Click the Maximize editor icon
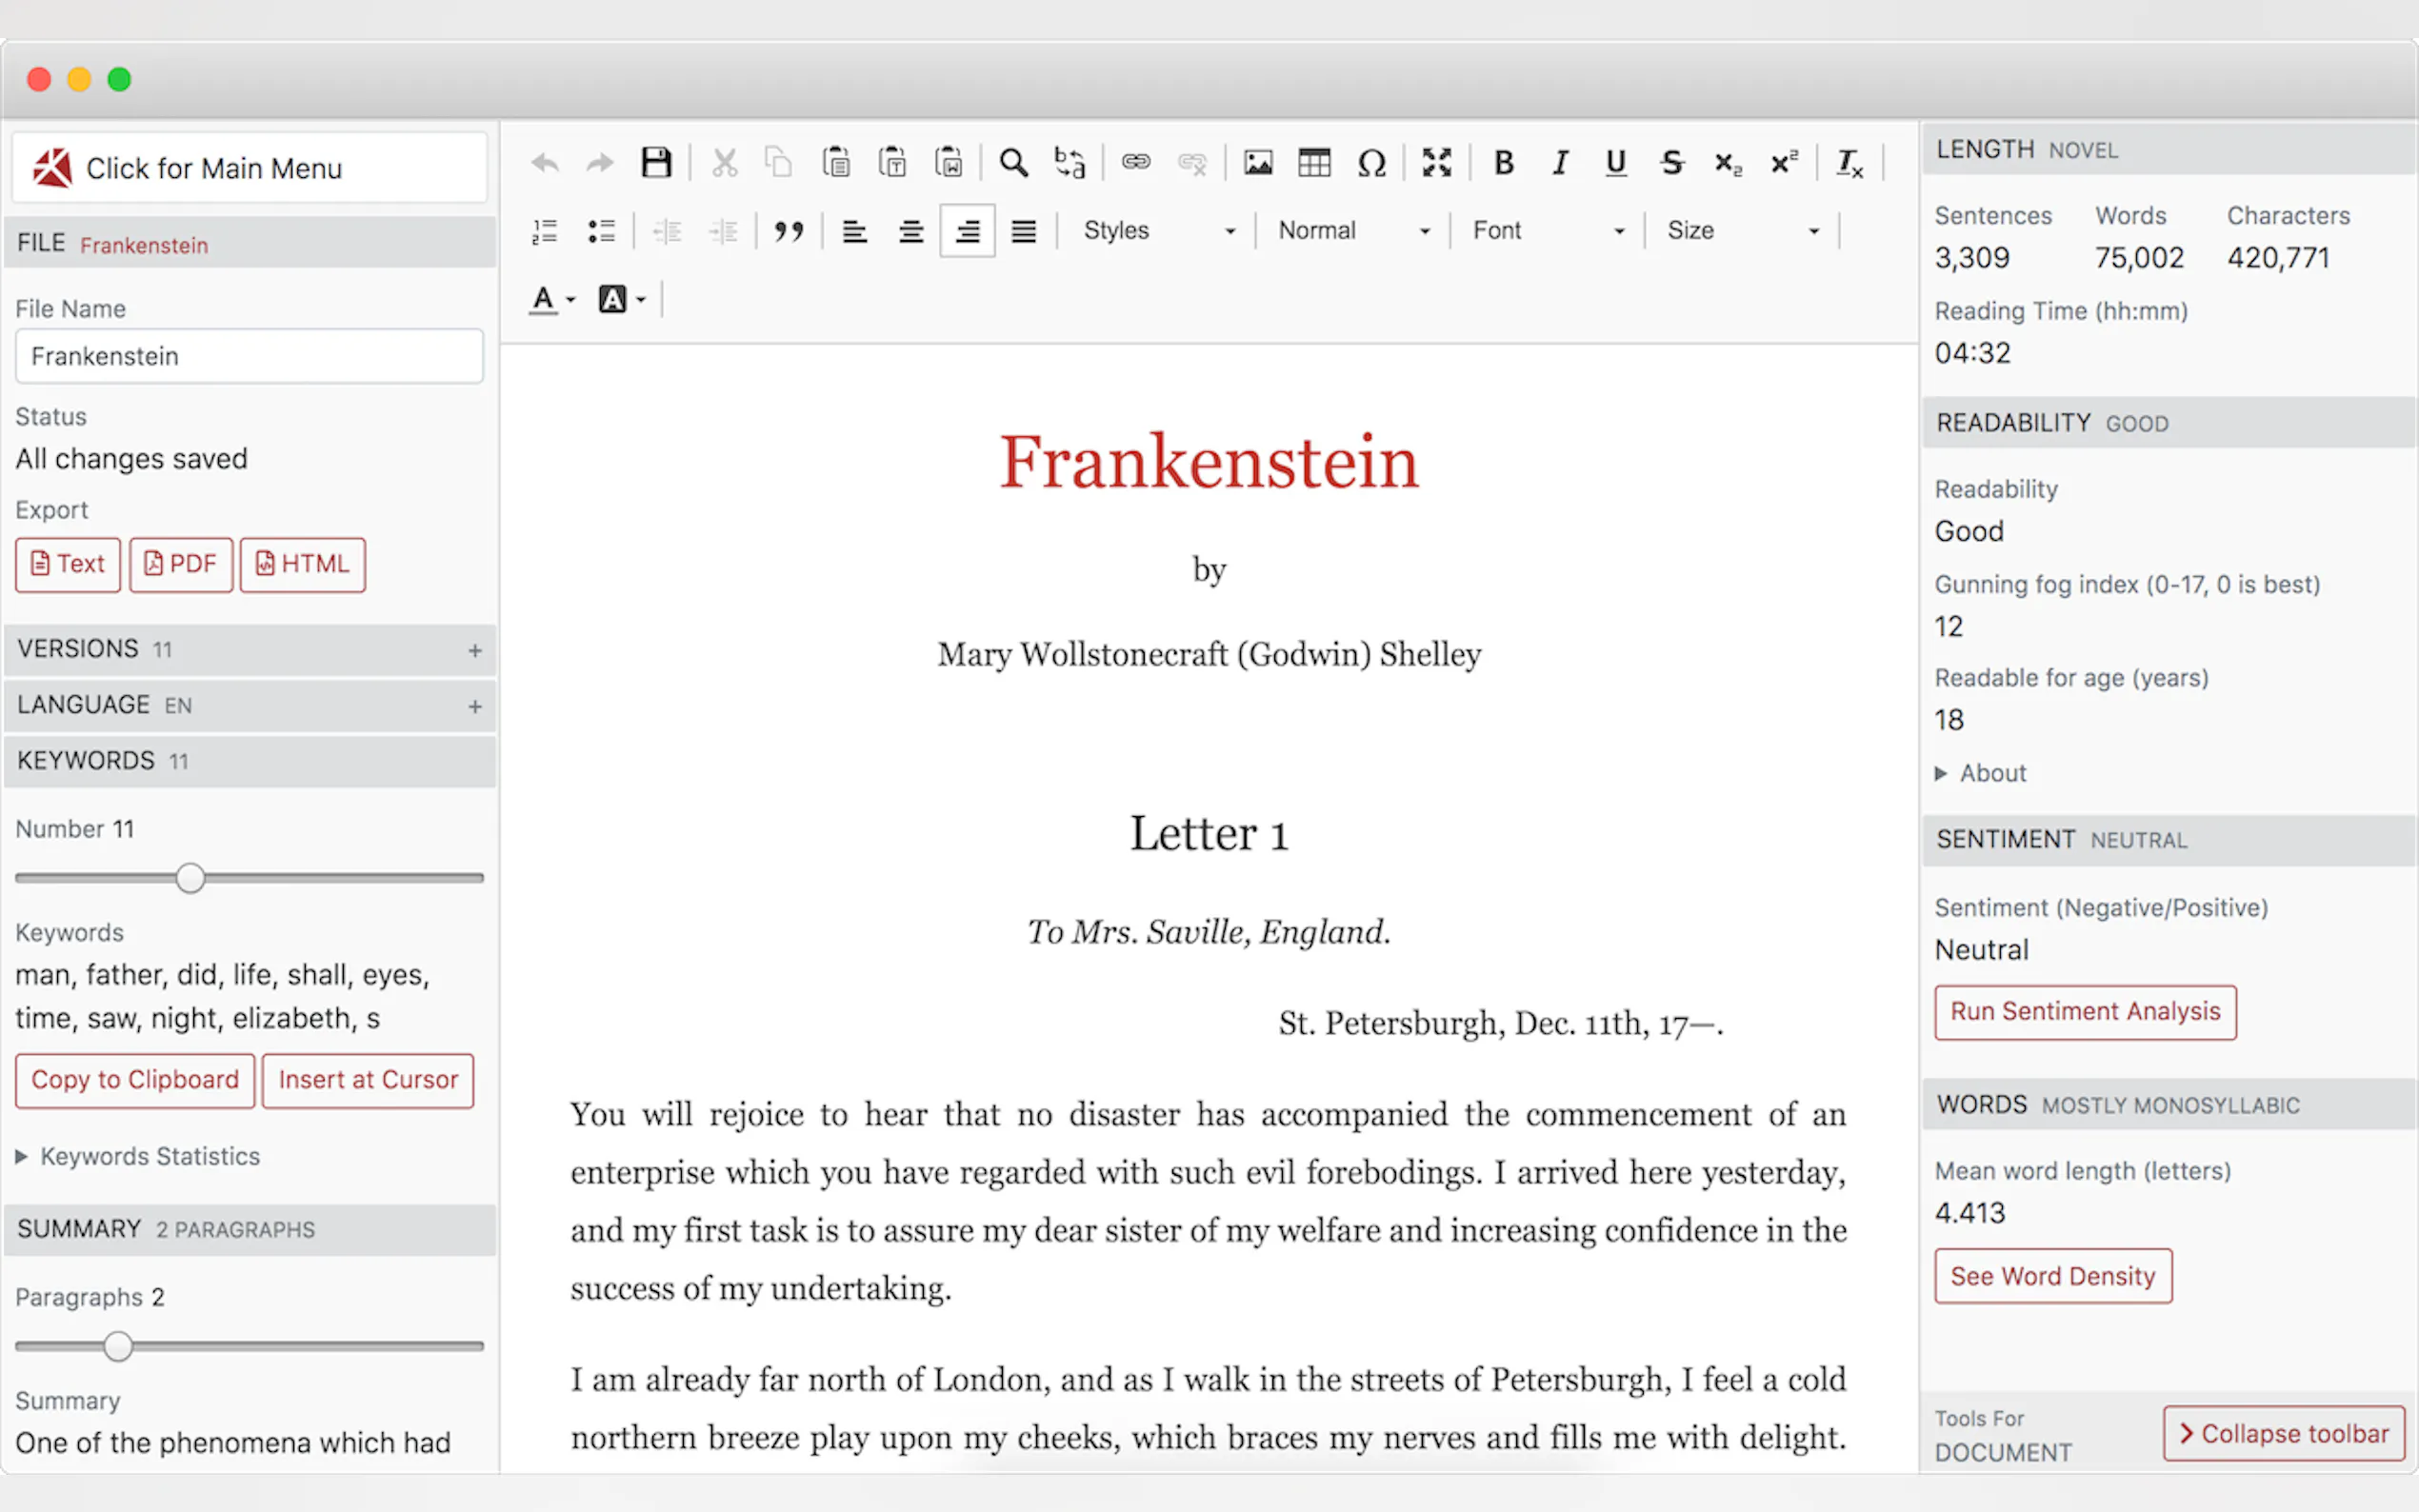This screenshot has height=1512, width=2419. [1436, 162]
